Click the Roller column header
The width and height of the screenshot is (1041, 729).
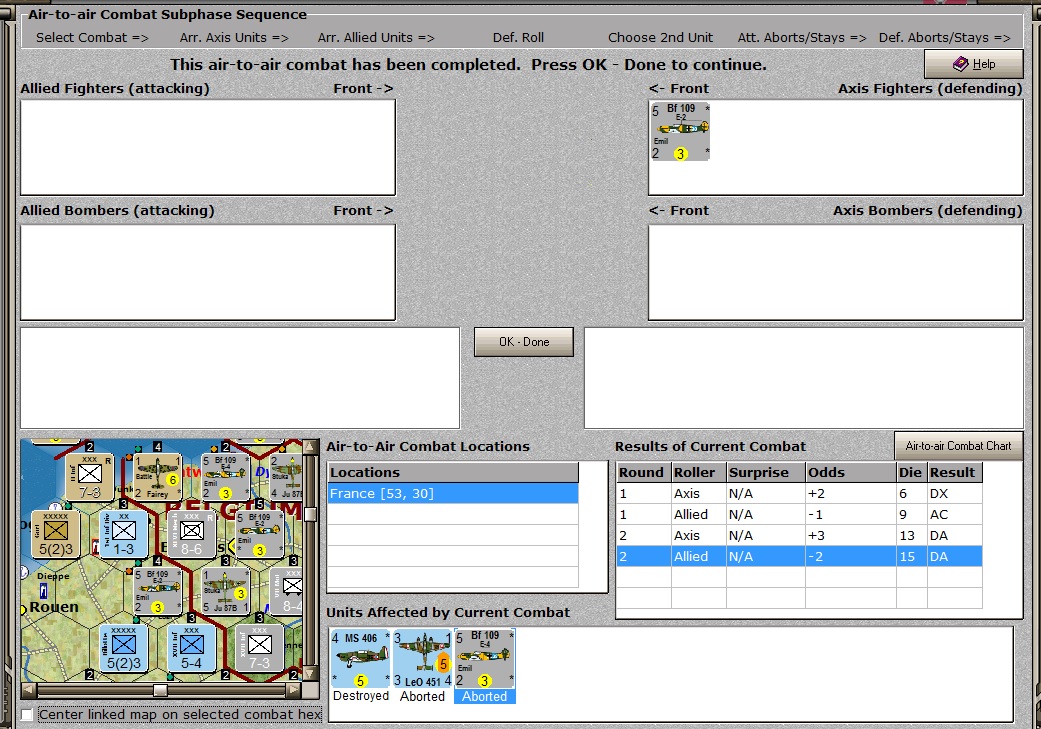(698, 472)
